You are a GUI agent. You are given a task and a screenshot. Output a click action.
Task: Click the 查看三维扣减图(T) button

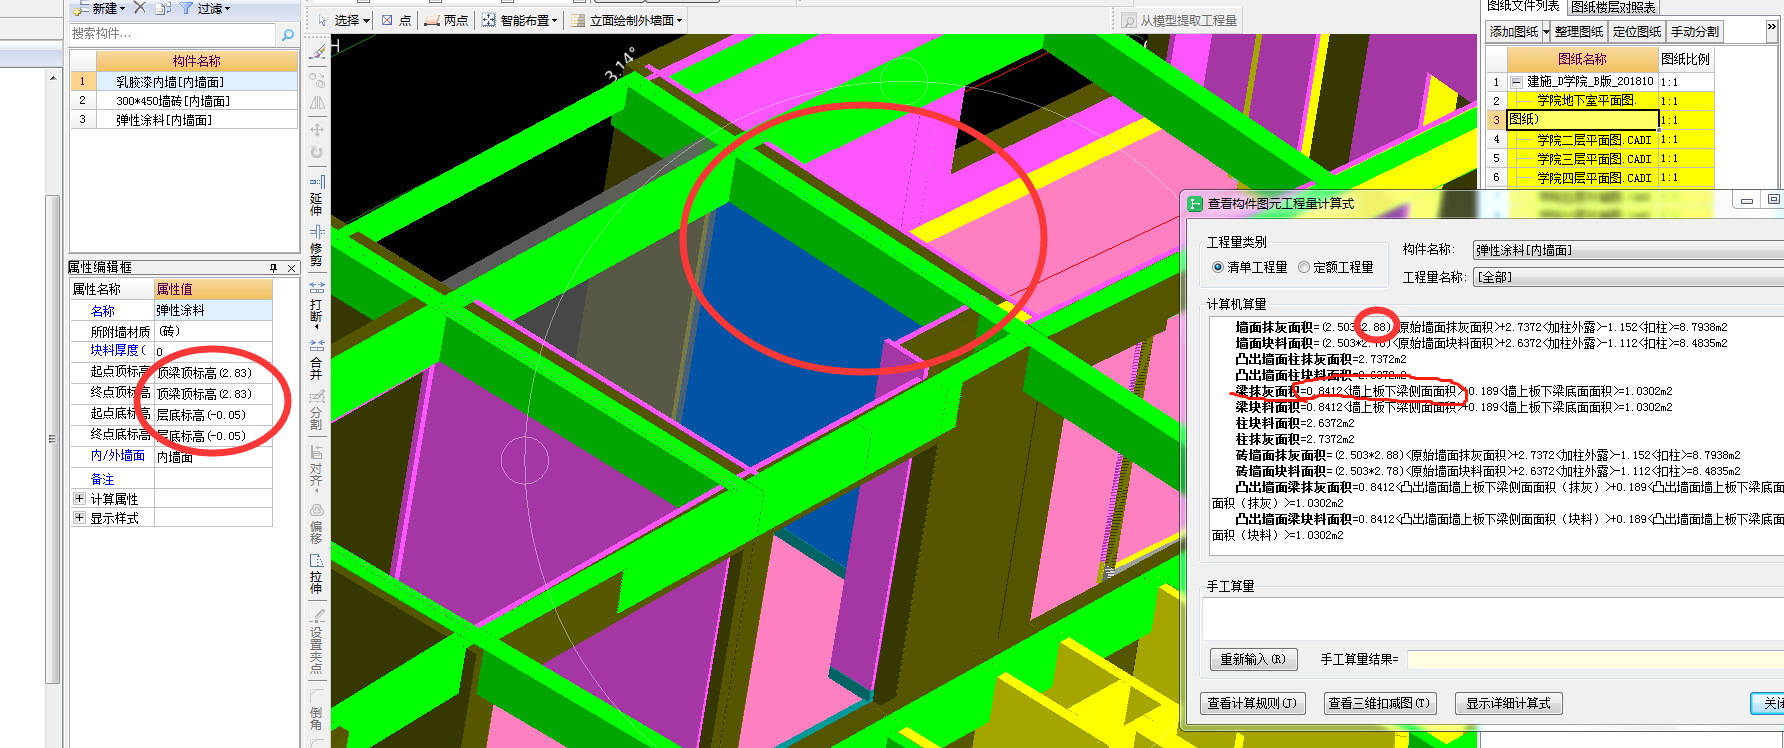(x=1379, y=703)
